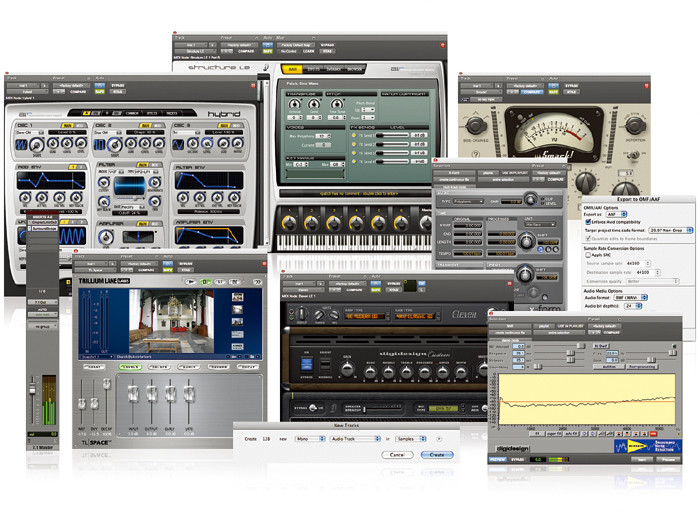The image size is (700, 525).
Task: Click the TL Space Decay fader
Action: pyautogui.click(x=107, y=384)
